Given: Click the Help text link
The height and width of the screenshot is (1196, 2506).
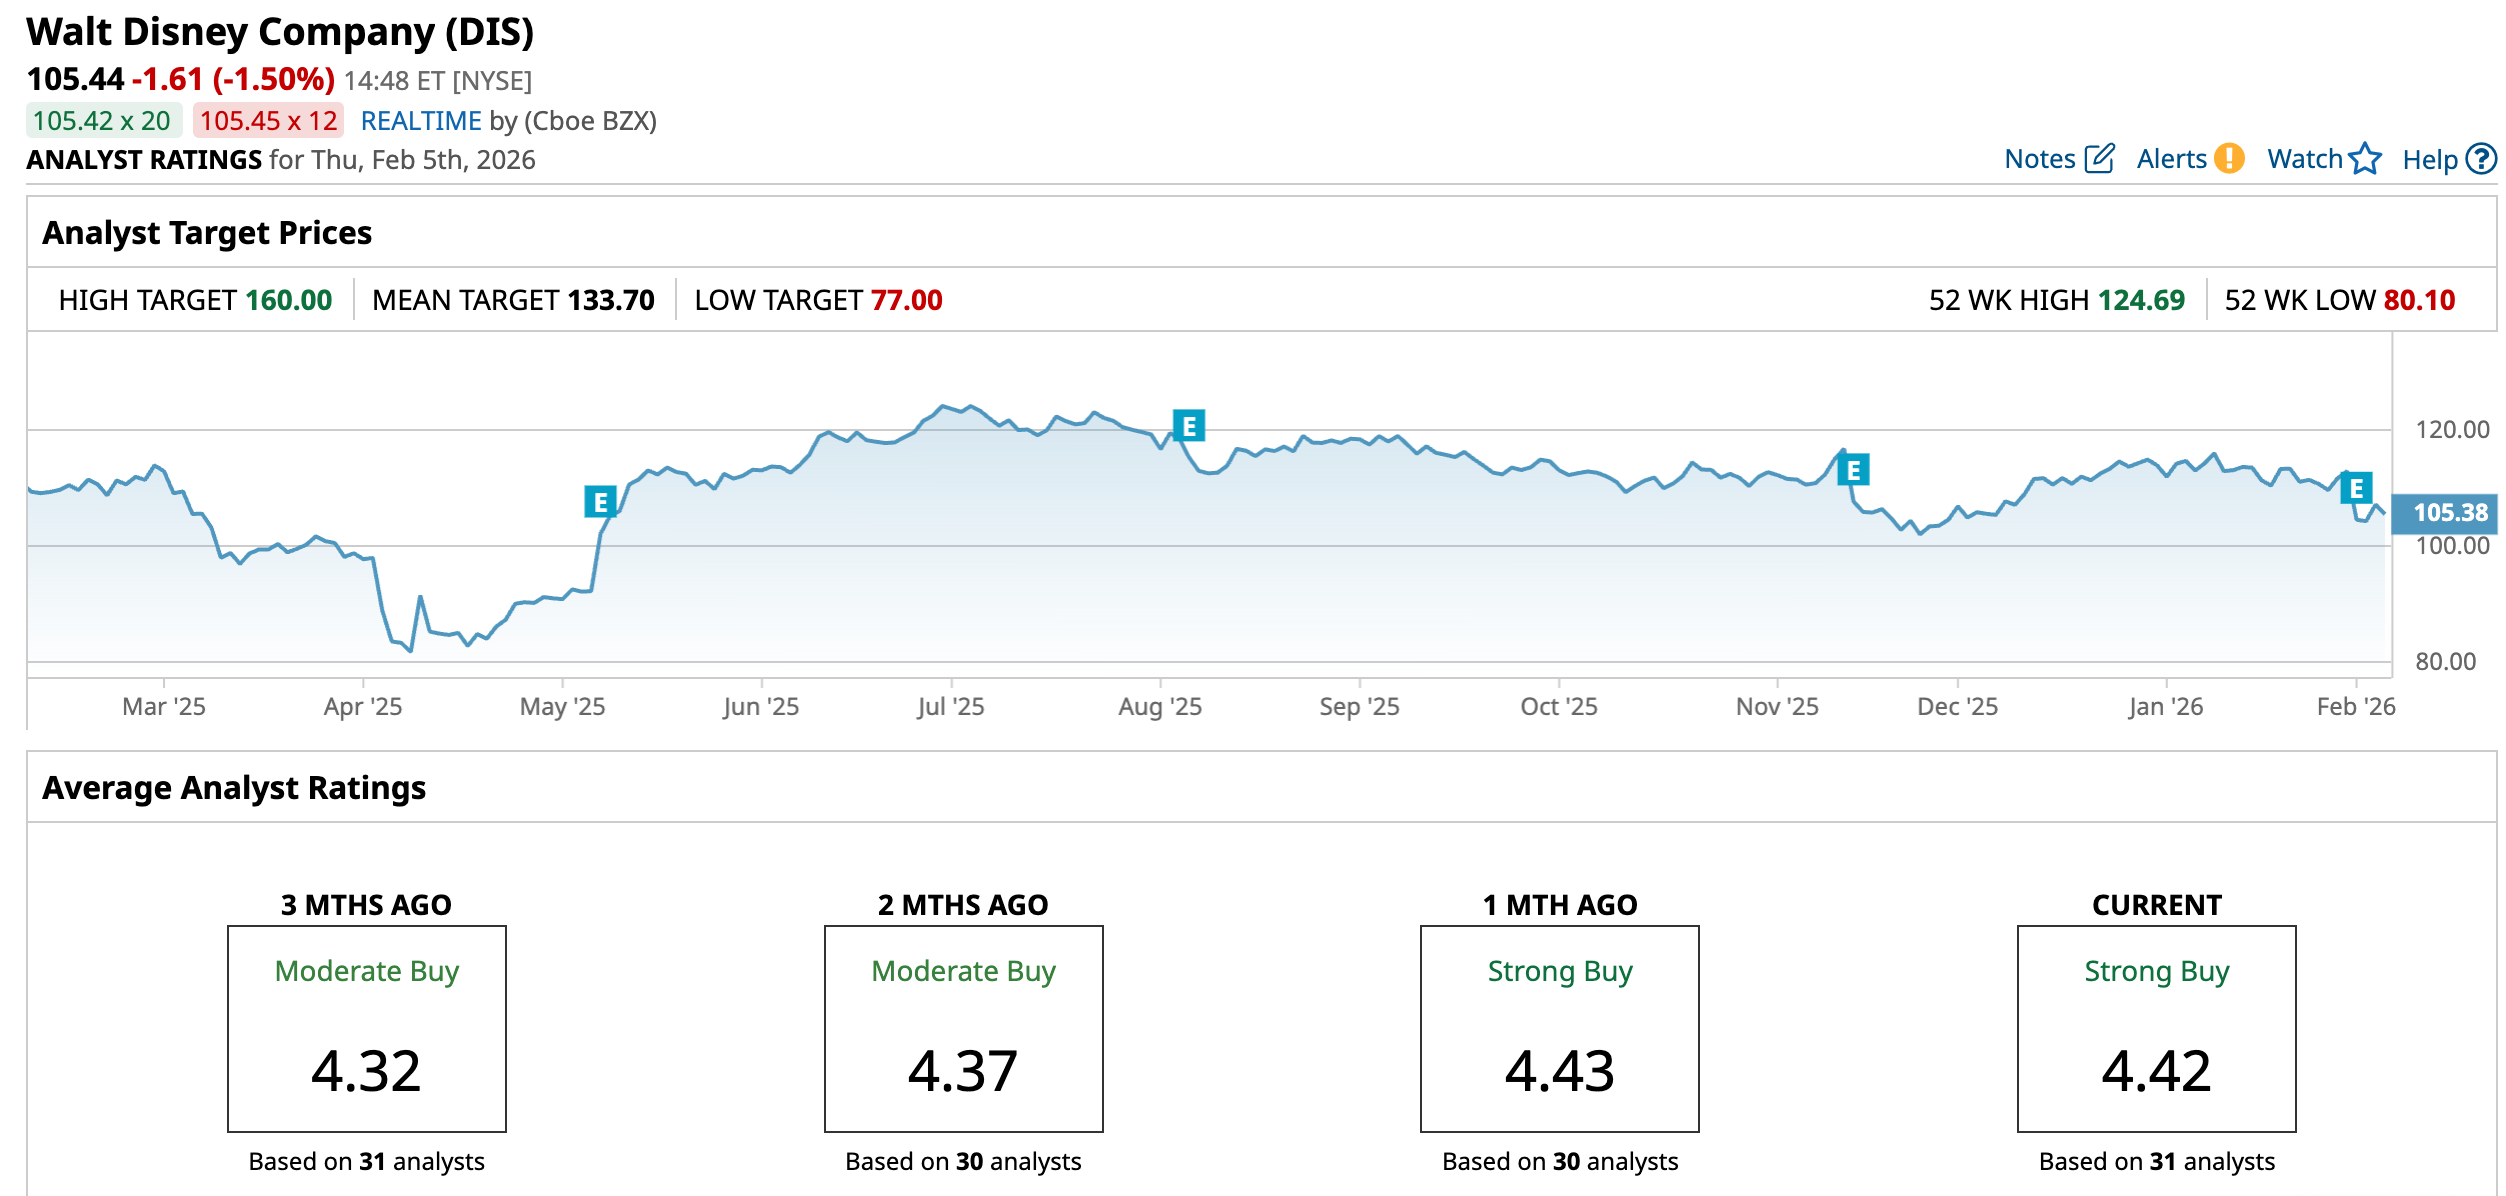Looking at the screenshot, I should point(2429,160).
